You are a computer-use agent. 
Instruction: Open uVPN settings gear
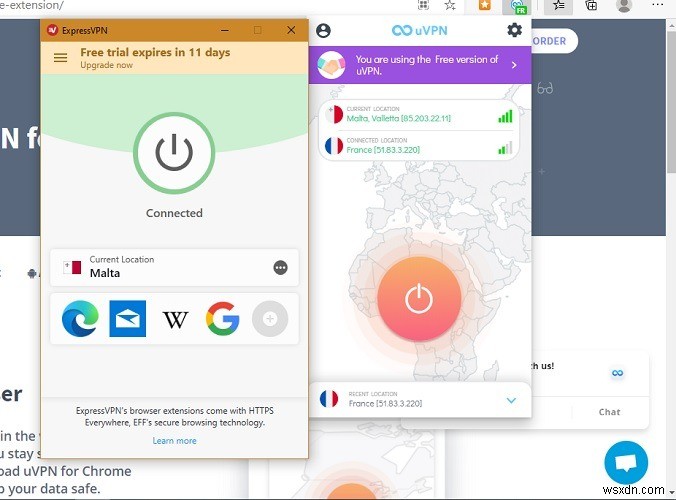(x=514, y=30)
